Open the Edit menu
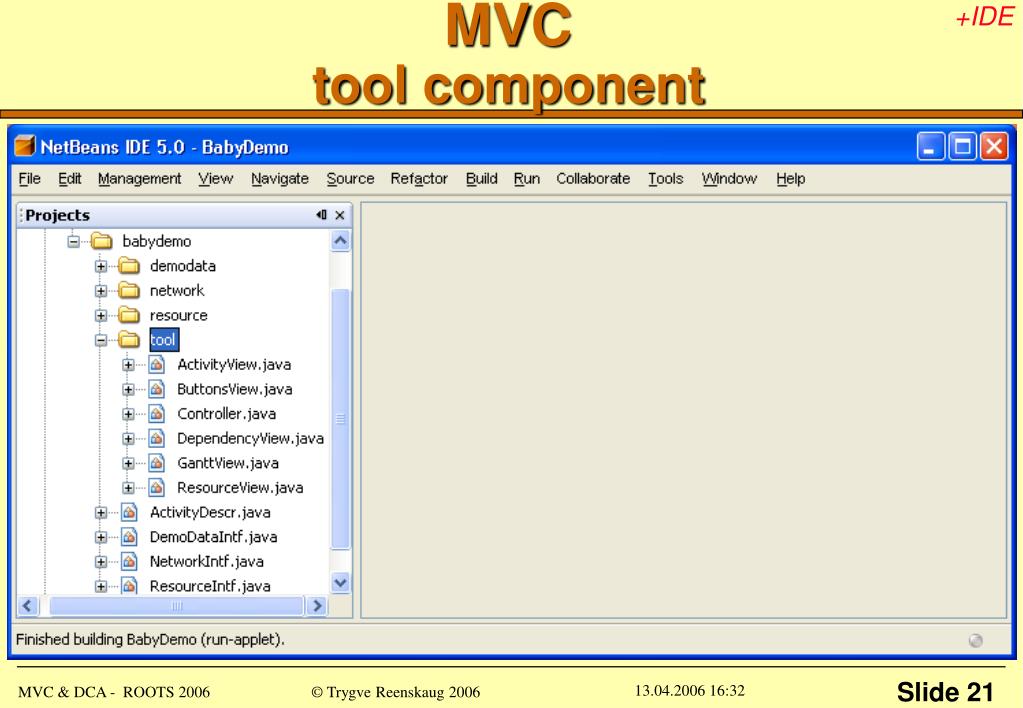 coord(70,179)
